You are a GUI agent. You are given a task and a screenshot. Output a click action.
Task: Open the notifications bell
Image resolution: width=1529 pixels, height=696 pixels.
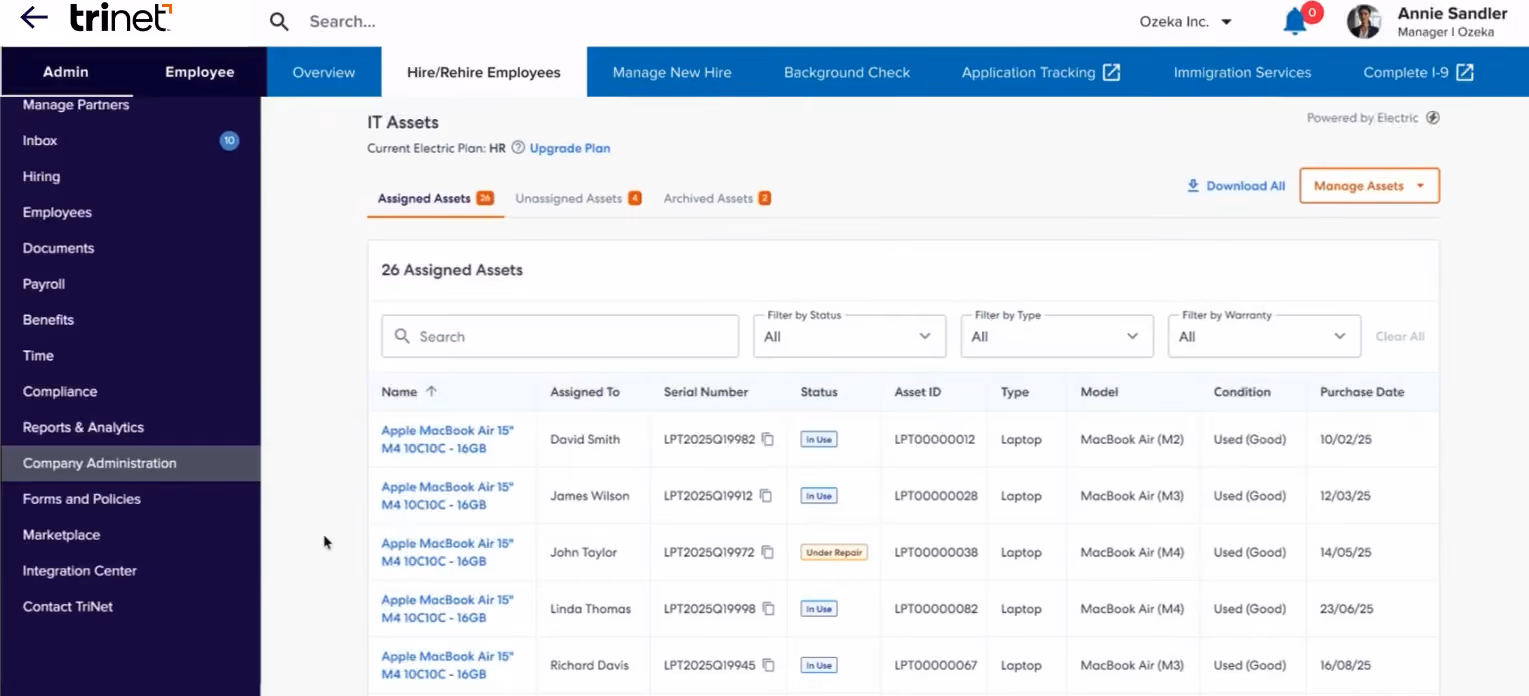point(1295,21)
